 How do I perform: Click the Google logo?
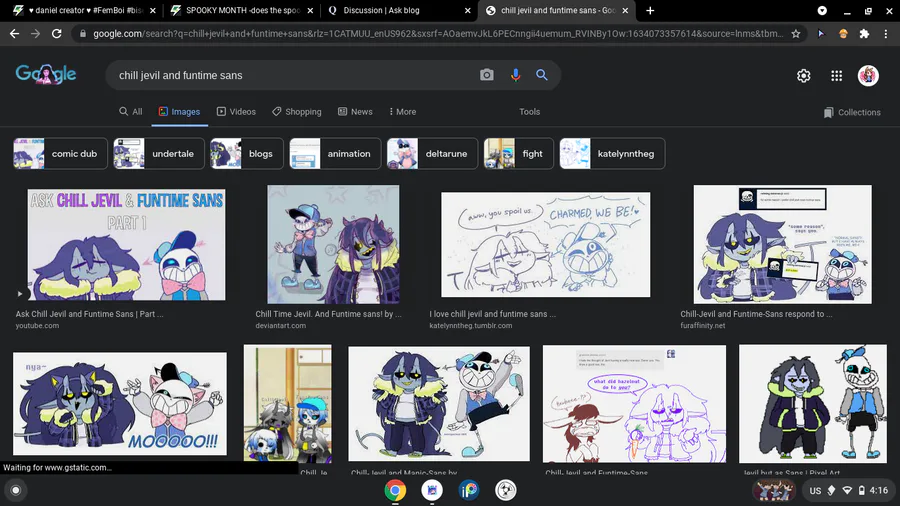pos(46,75)
